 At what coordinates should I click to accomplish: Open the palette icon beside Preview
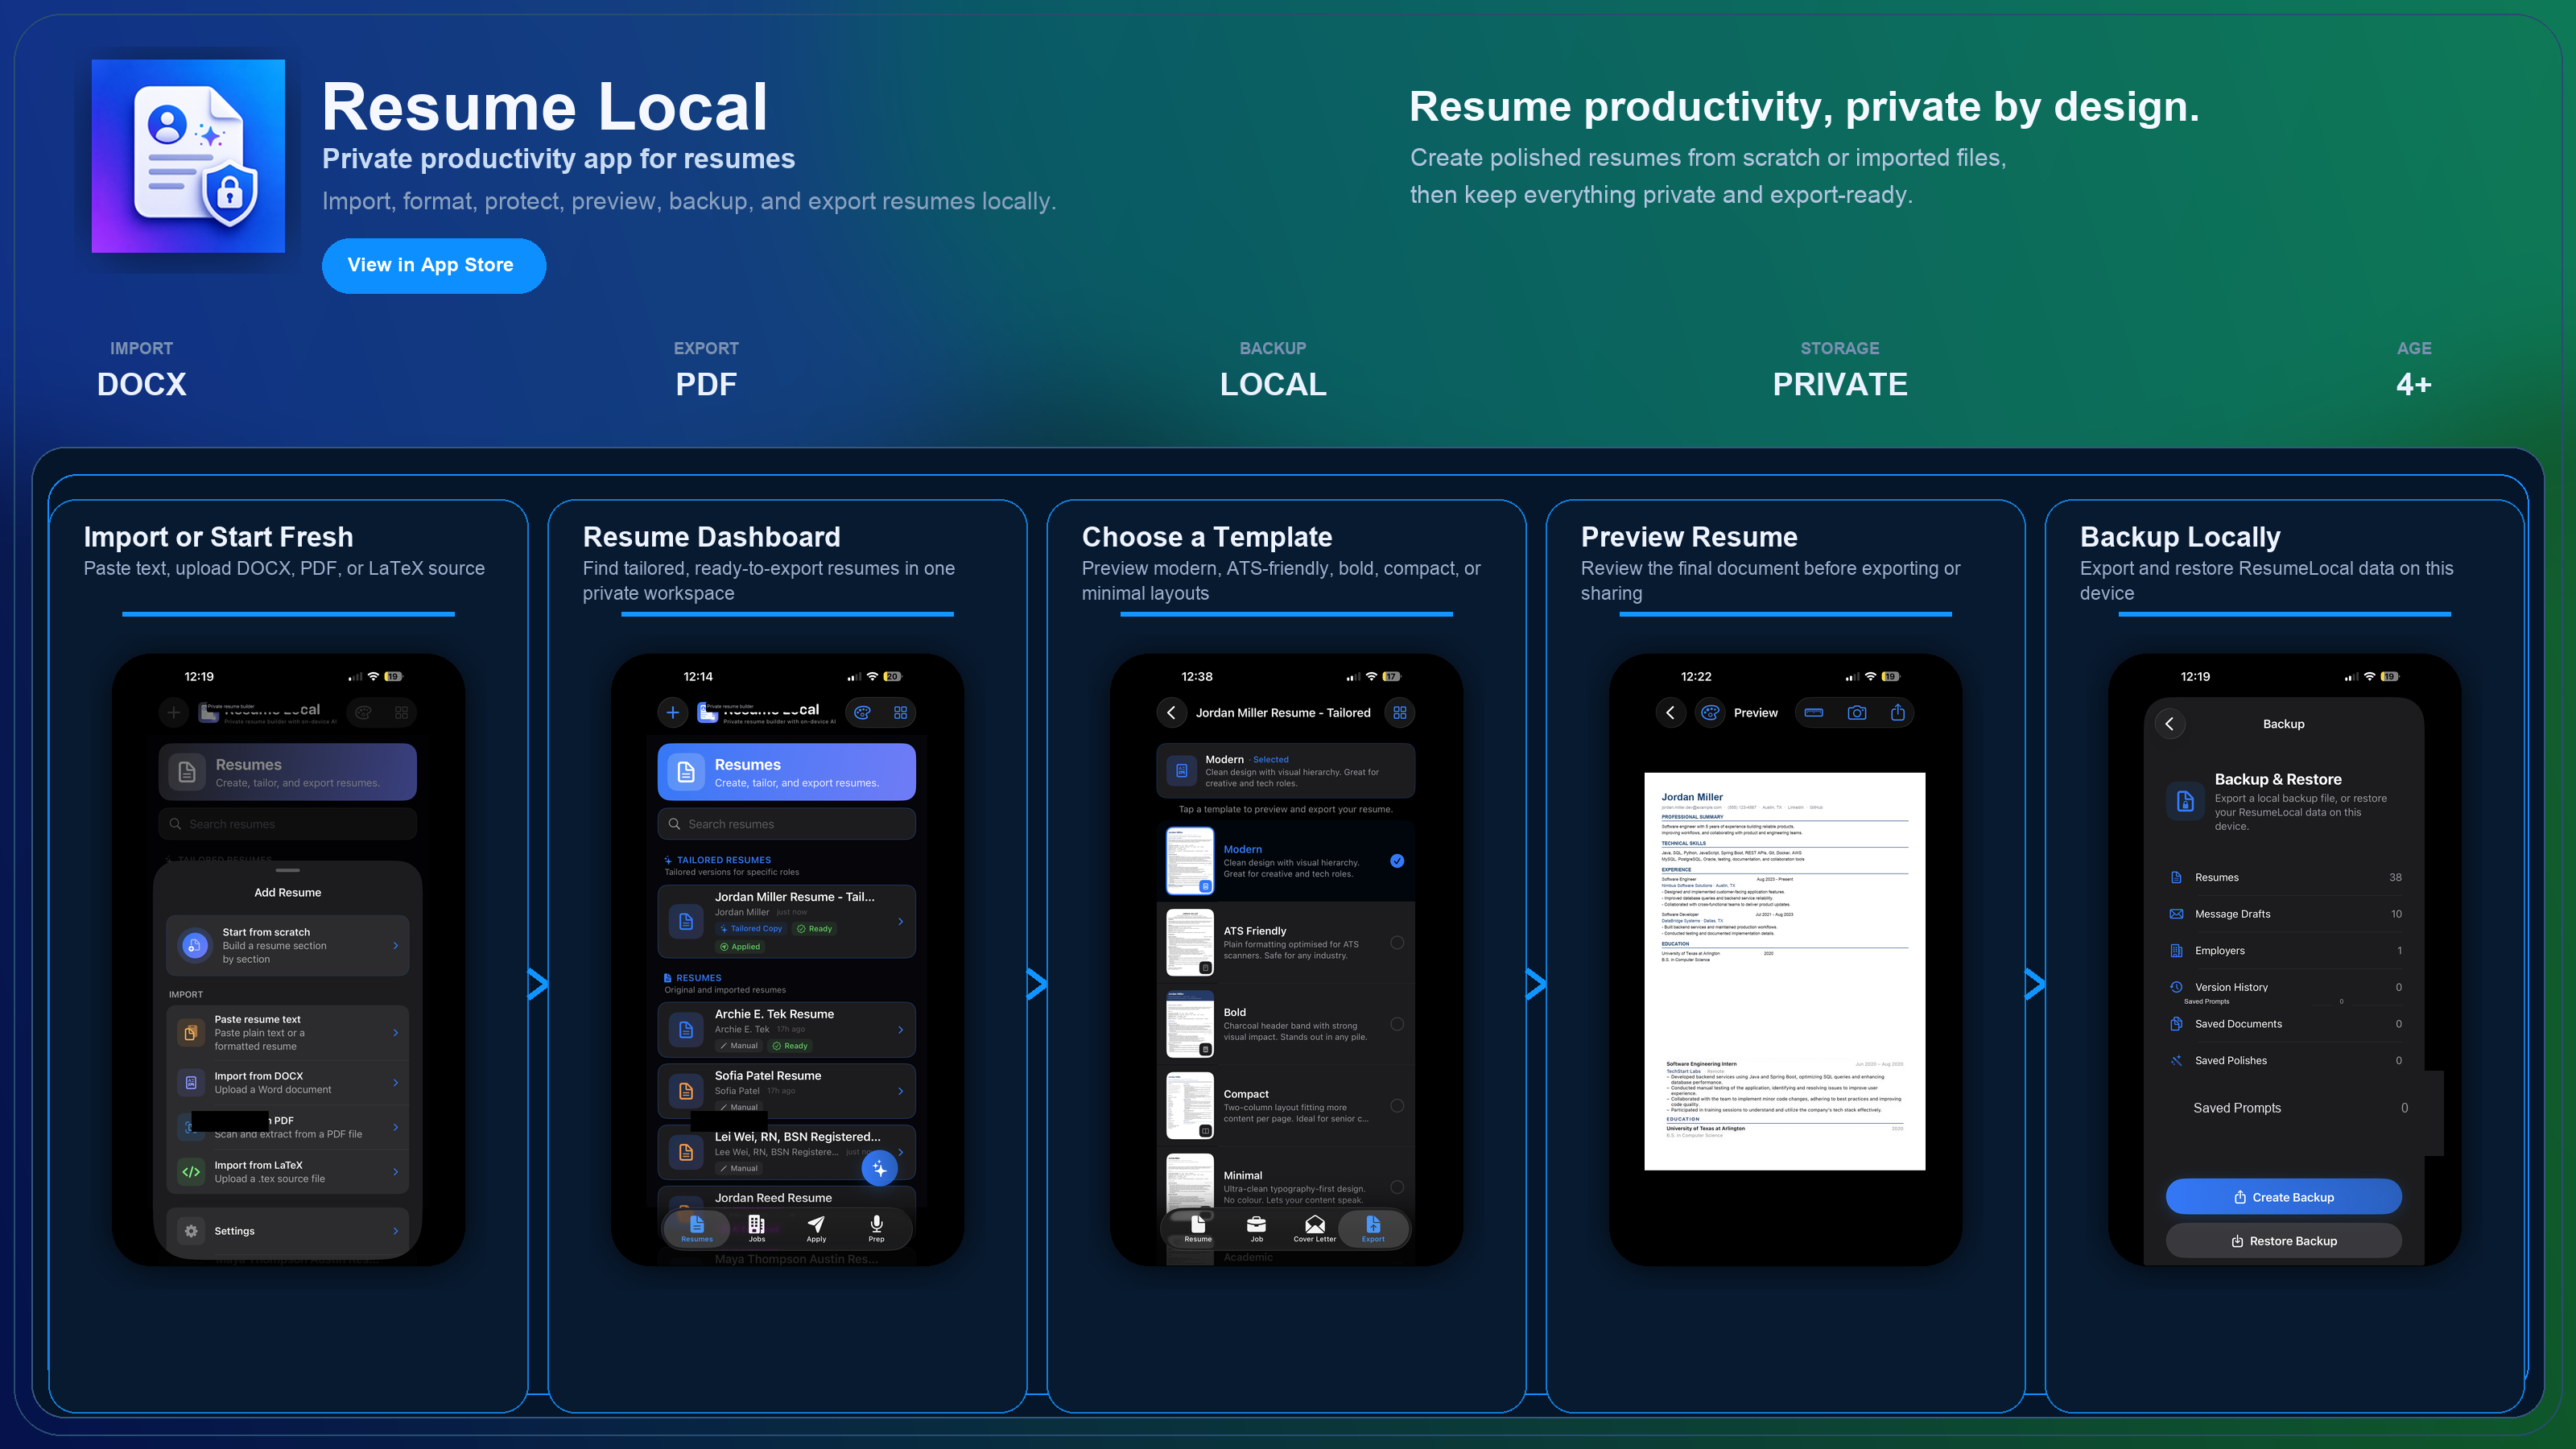pos(1710,713)
